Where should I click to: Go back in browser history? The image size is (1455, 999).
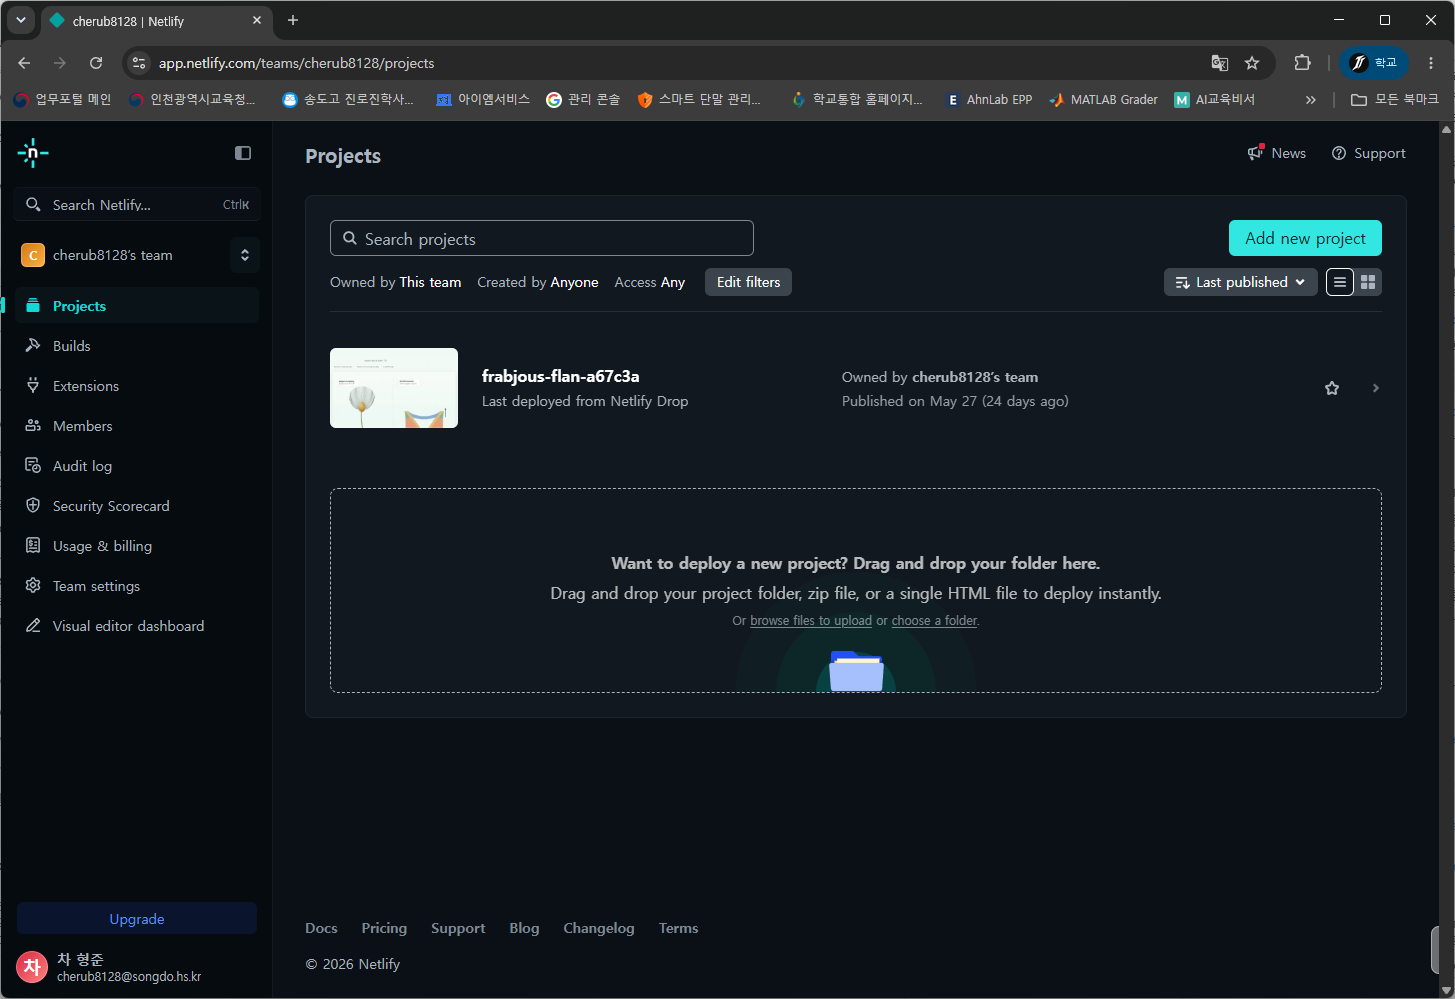pos(24,63)
